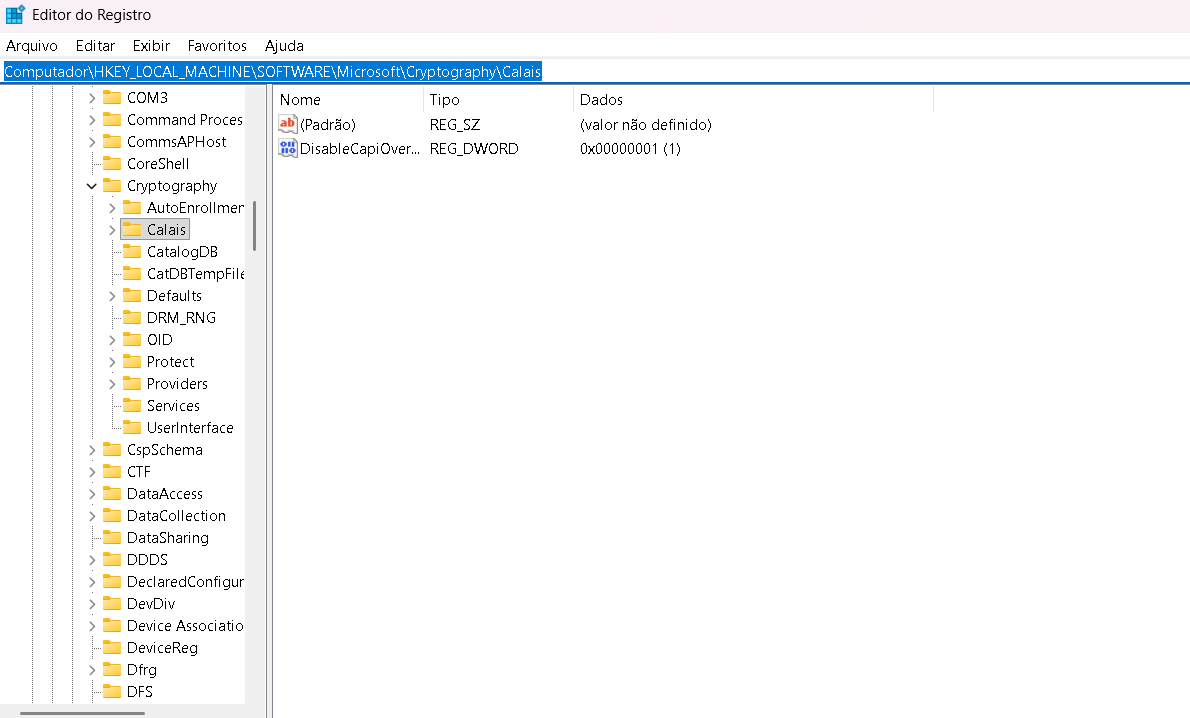Click the tree pane horizontal scrollbar
Screen dimensions: 1190x718
pos(82,713)
